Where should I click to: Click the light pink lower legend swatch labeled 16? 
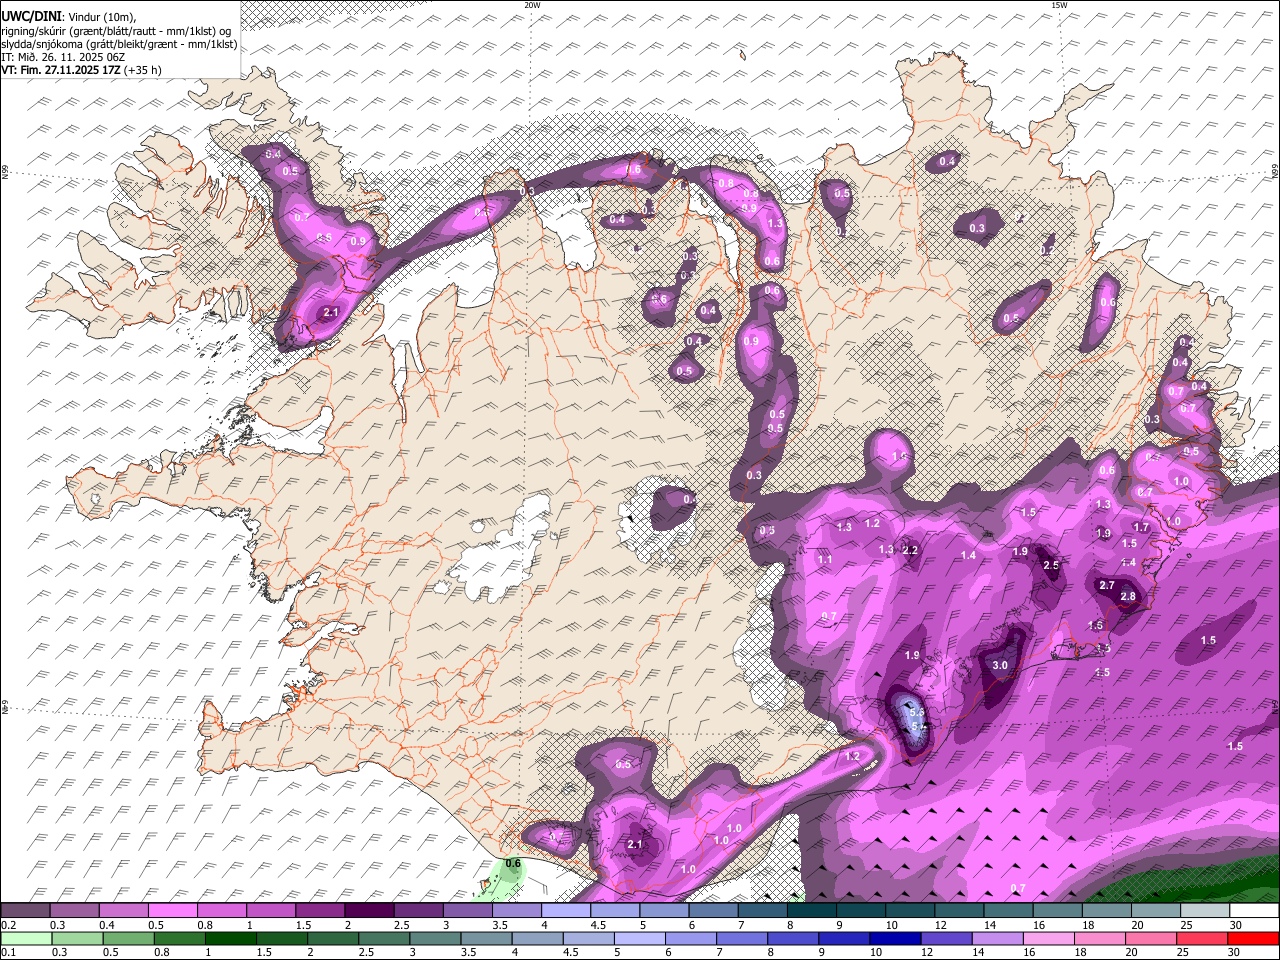(x=1050, y=939)
